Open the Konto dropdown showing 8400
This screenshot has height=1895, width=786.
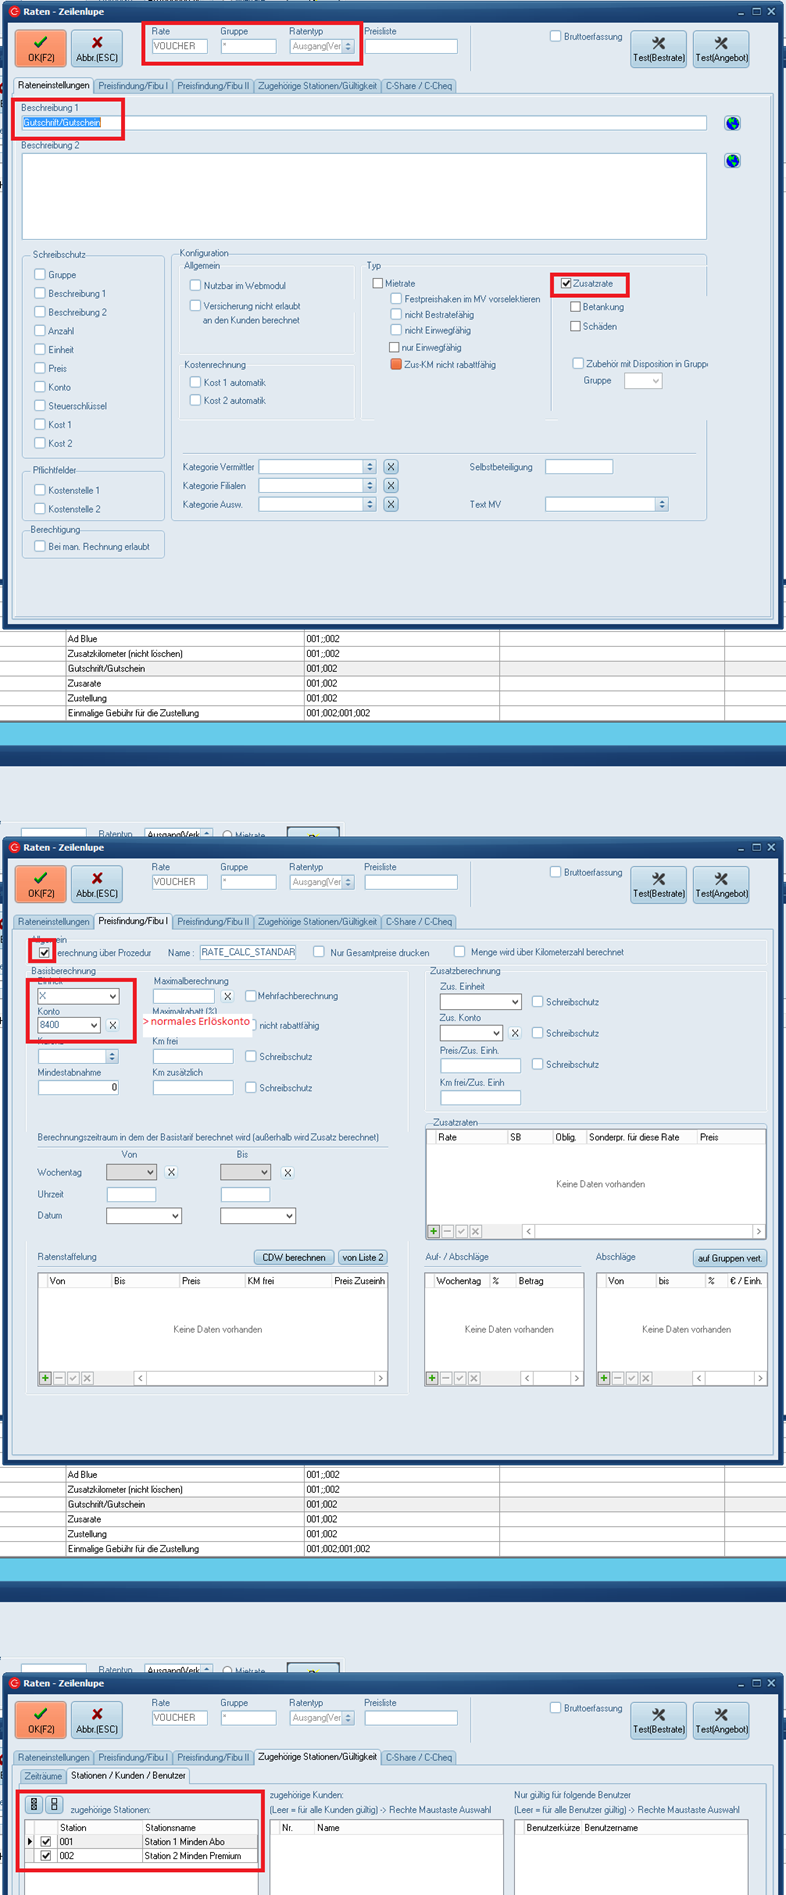pyautogui.click(x=94, y=1025)
